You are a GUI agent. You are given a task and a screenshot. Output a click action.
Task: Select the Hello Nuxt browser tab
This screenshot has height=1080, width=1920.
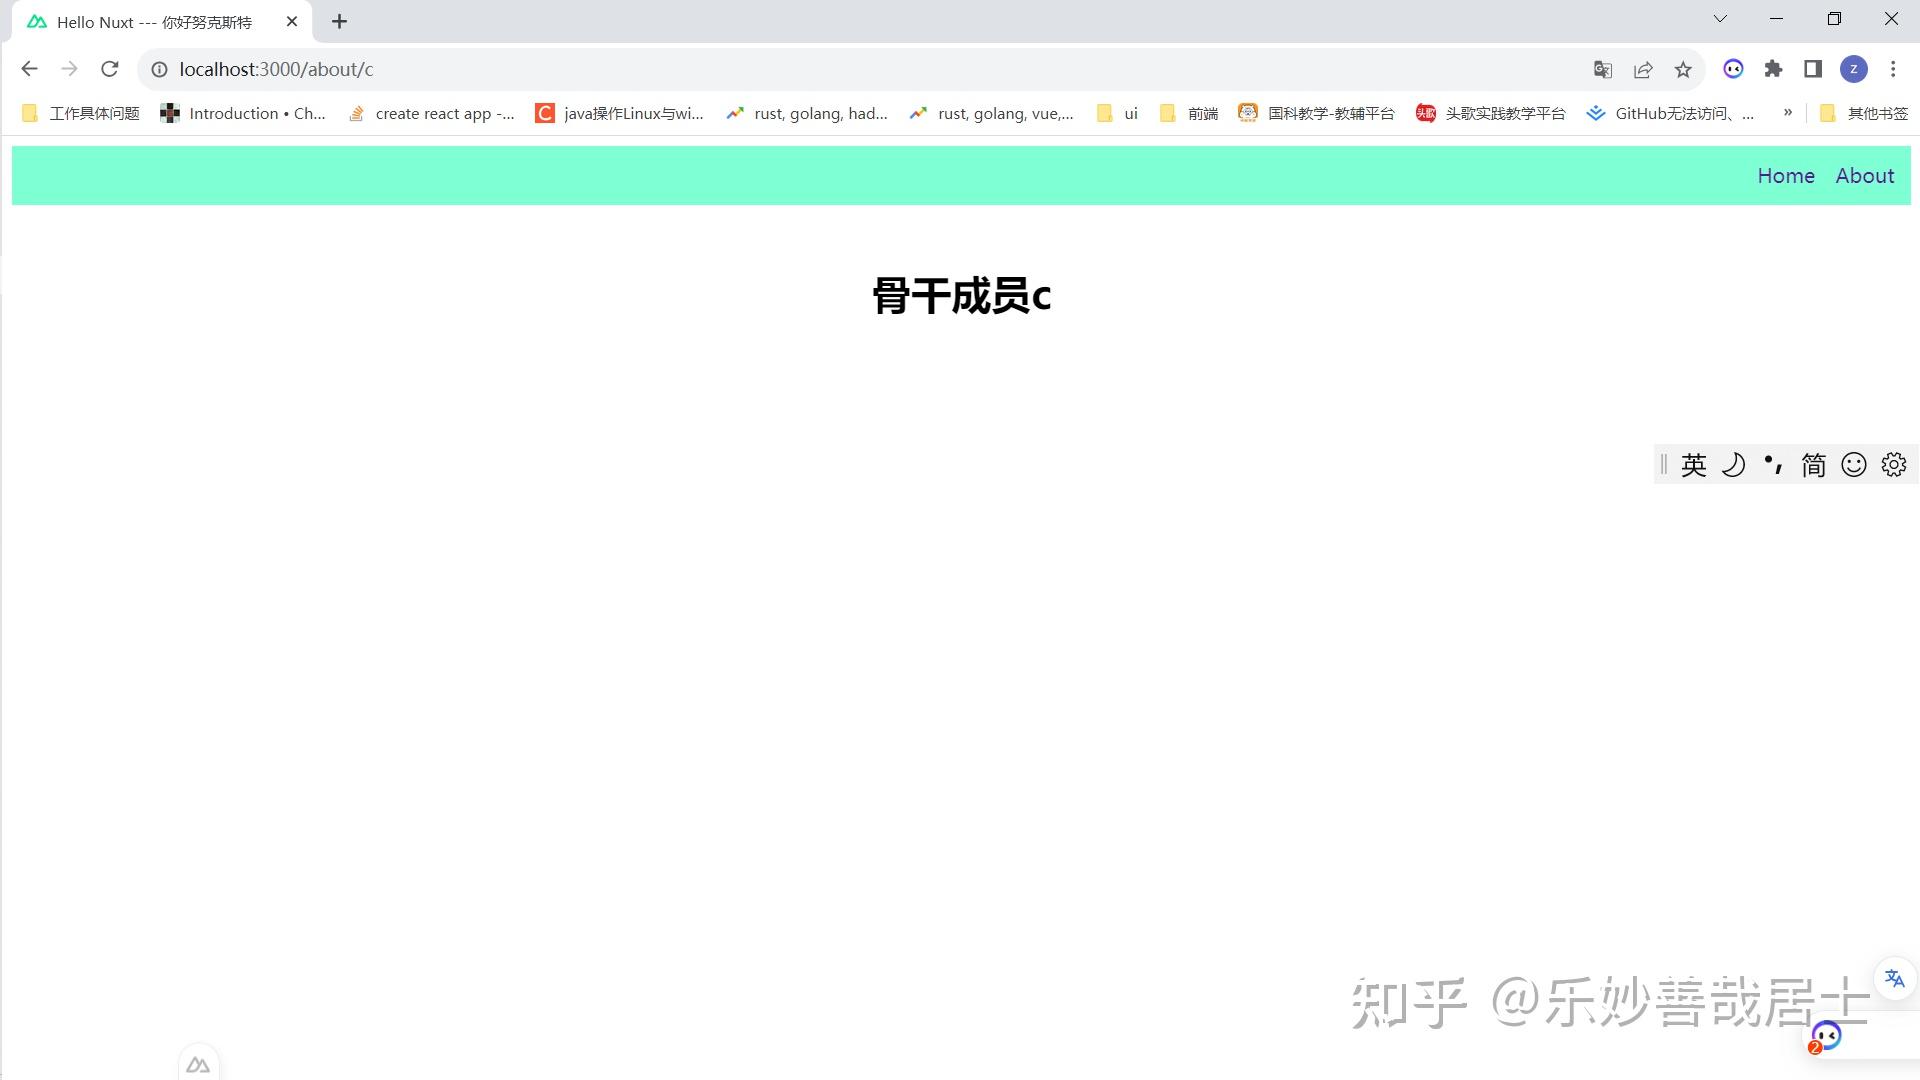click(x=155, y=22)
